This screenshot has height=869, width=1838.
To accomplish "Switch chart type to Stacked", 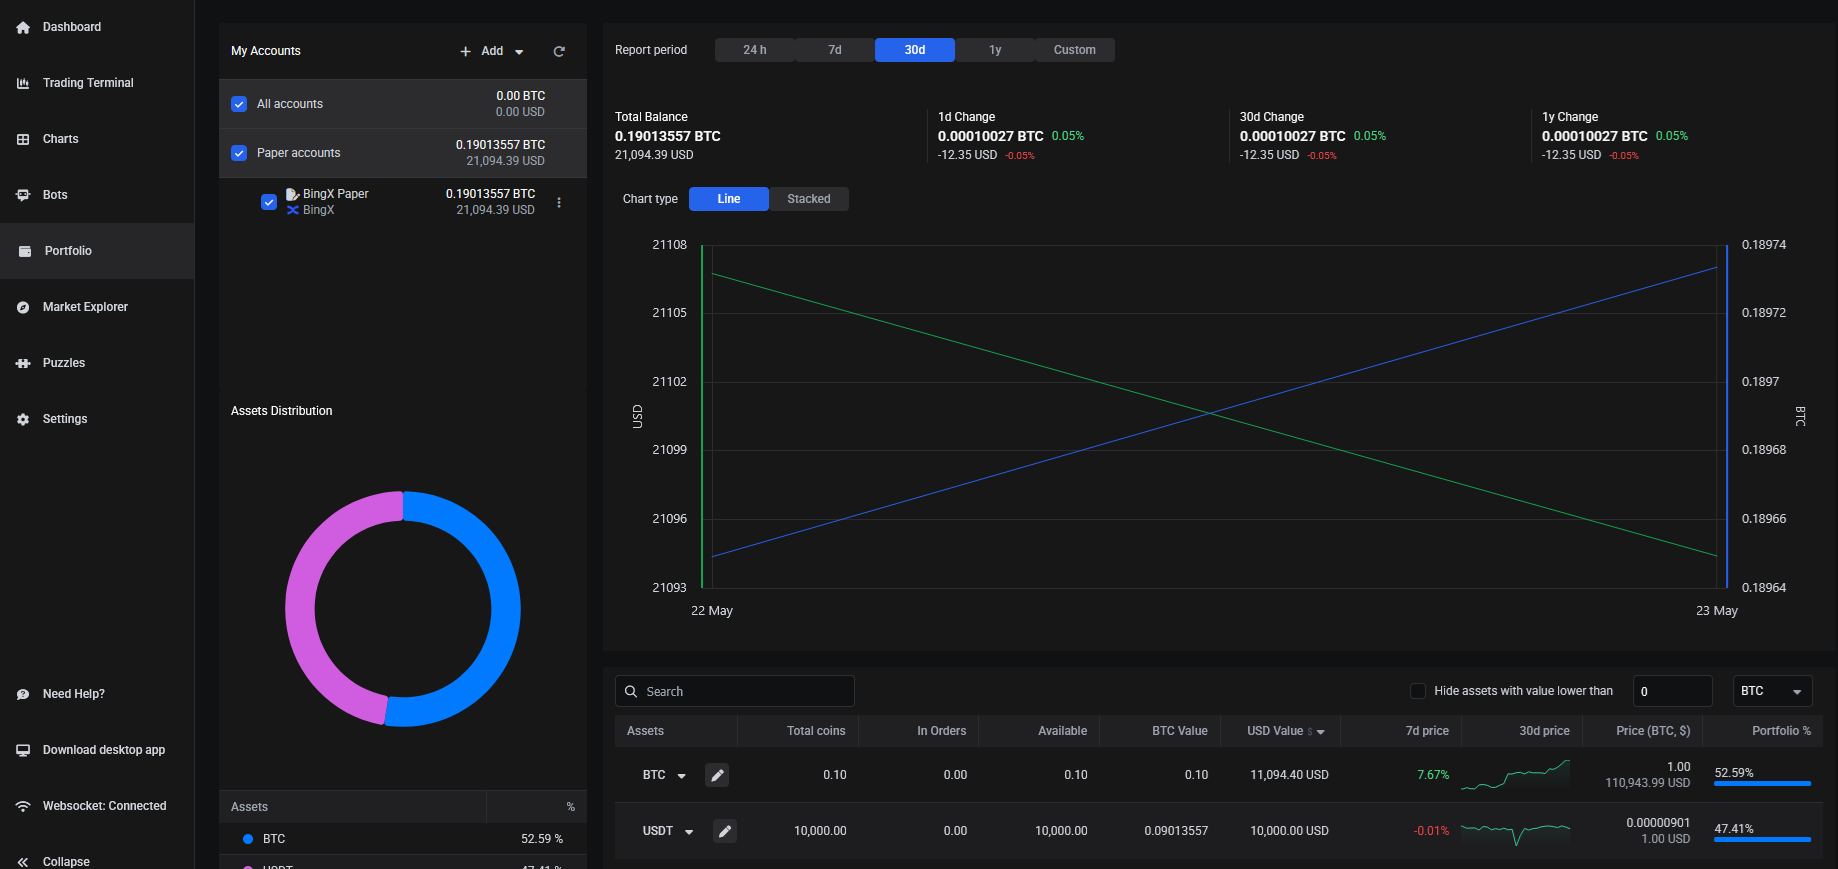I will pos(809,199).
